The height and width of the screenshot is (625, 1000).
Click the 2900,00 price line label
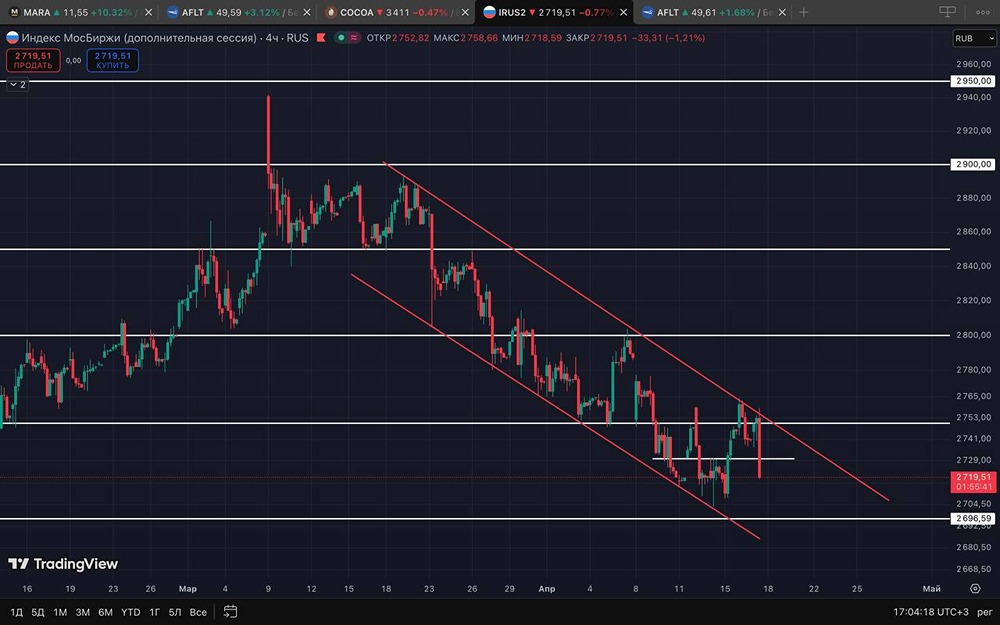pos(973,165)
